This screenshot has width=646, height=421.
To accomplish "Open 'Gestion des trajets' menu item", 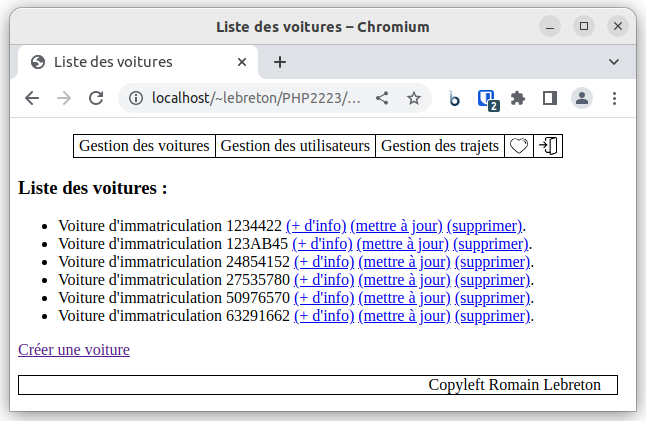I will [x=440, y=146].
